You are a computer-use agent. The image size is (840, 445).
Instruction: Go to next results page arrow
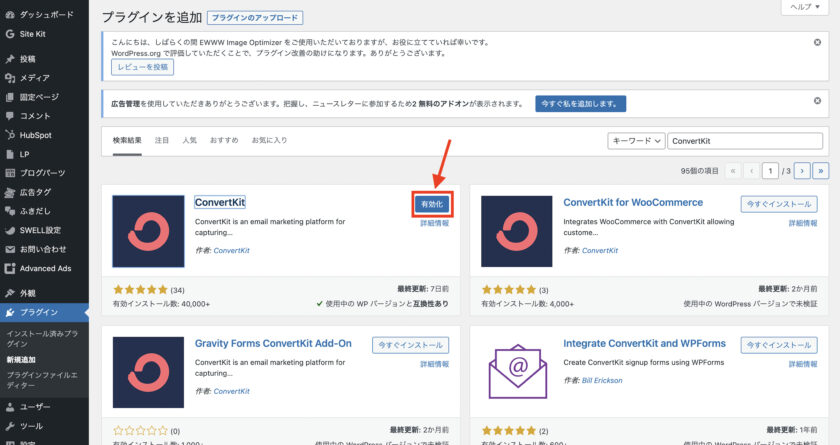pyautogui.click(x=802, y=171)
